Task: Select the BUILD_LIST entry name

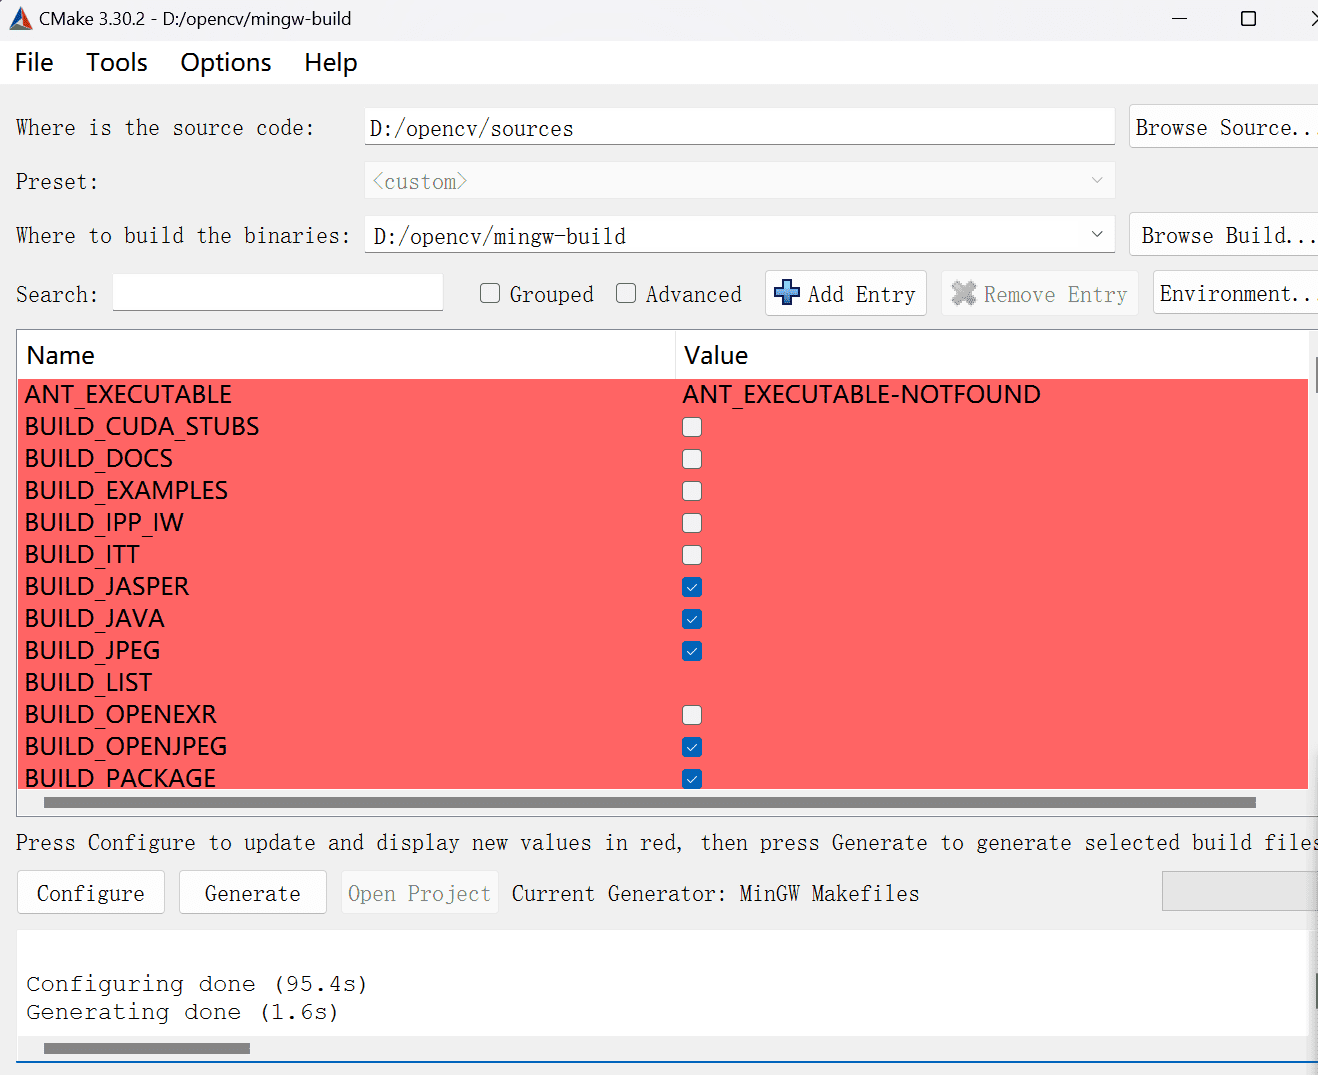Action: point(88,683)
